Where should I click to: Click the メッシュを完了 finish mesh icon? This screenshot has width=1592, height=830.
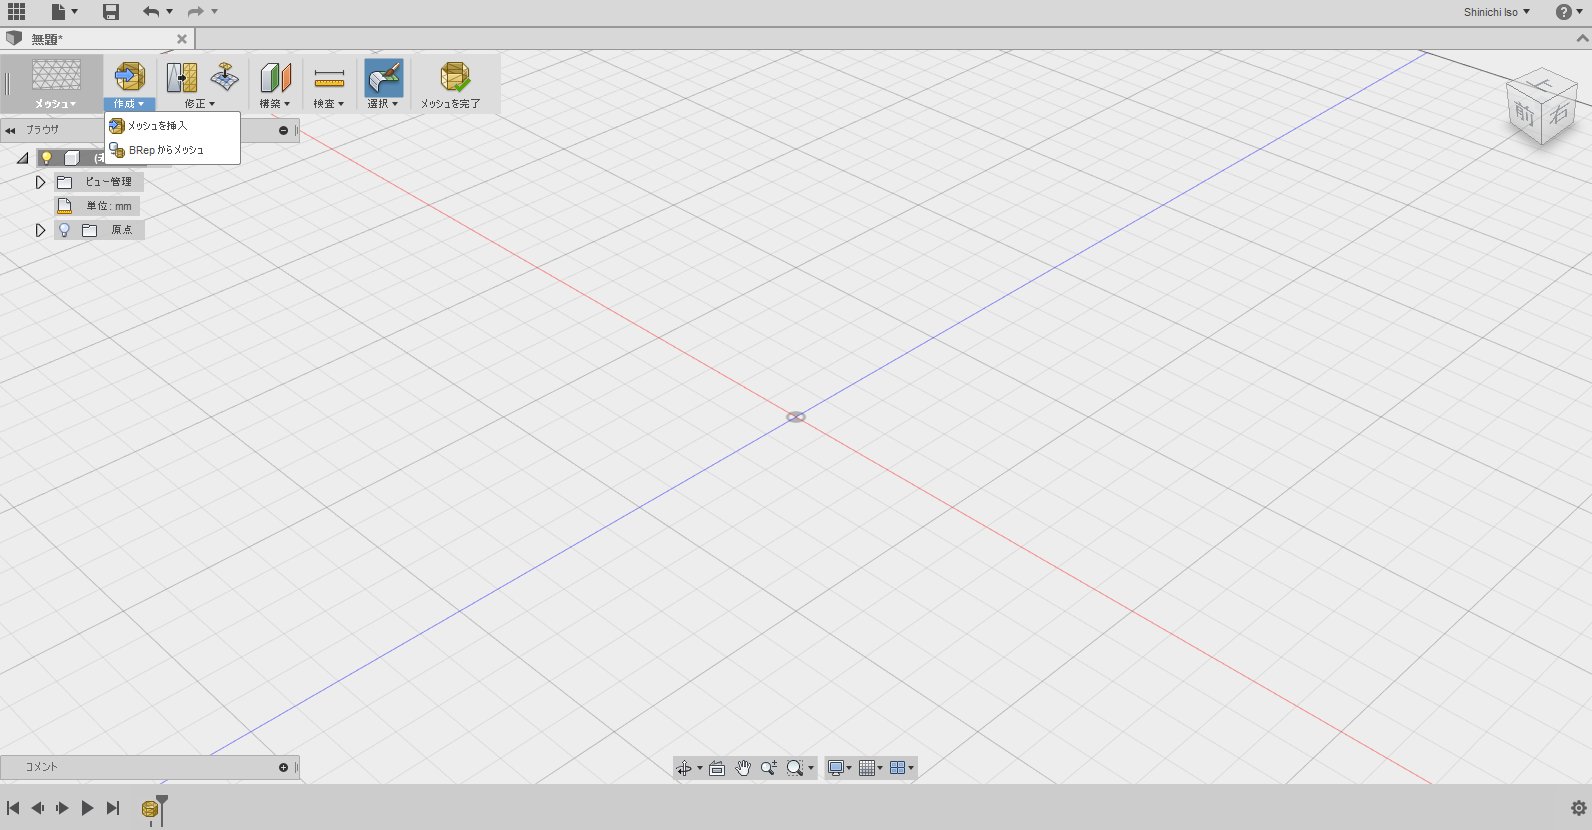click(455, 77)
